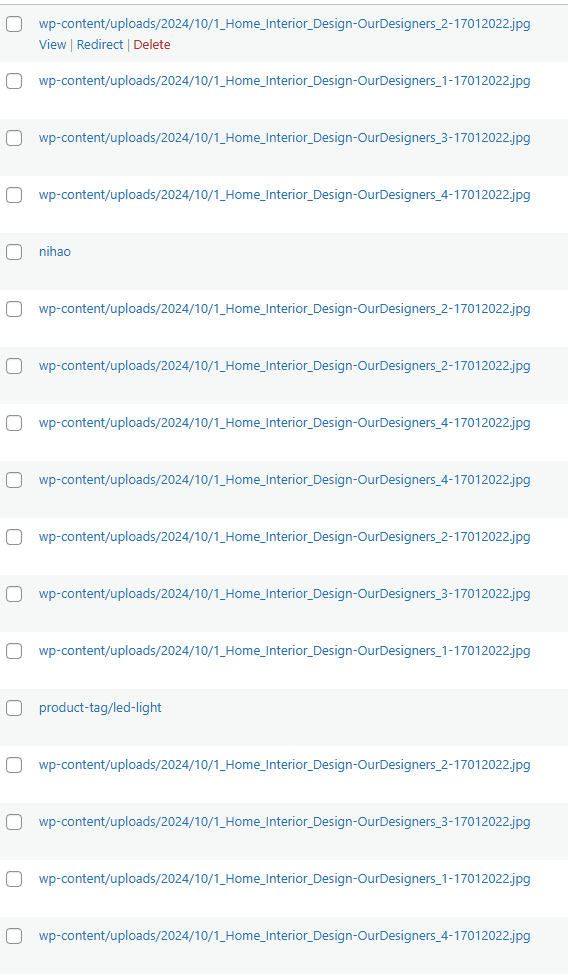Screen dimensions: 568x976
Task: Check the topmost OurDesigners_1 row checkbox
Action: 14,82
